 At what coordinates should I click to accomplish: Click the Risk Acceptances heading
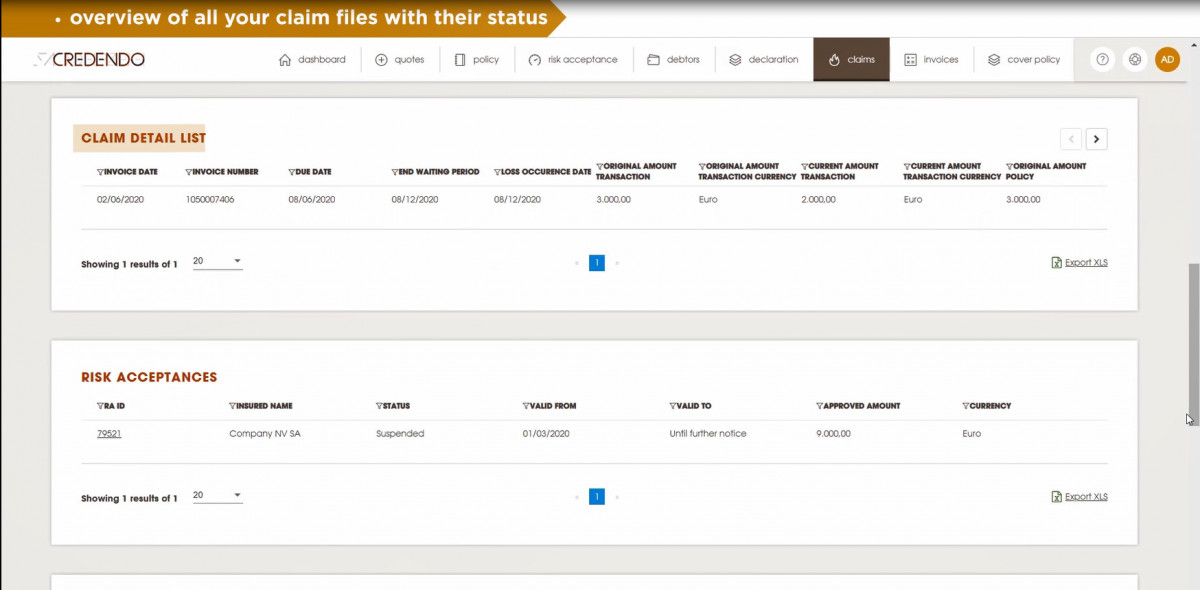point(149,377)
